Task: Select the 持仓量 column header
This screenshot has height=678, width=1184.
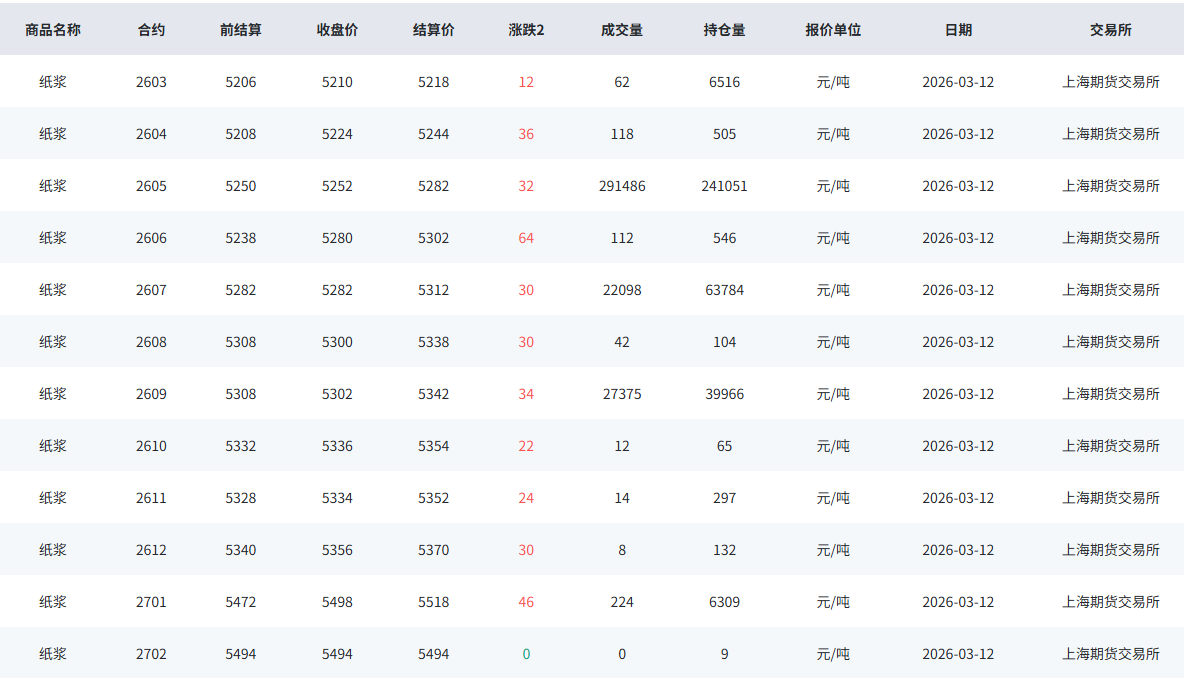Action: [x=725, y=30]
